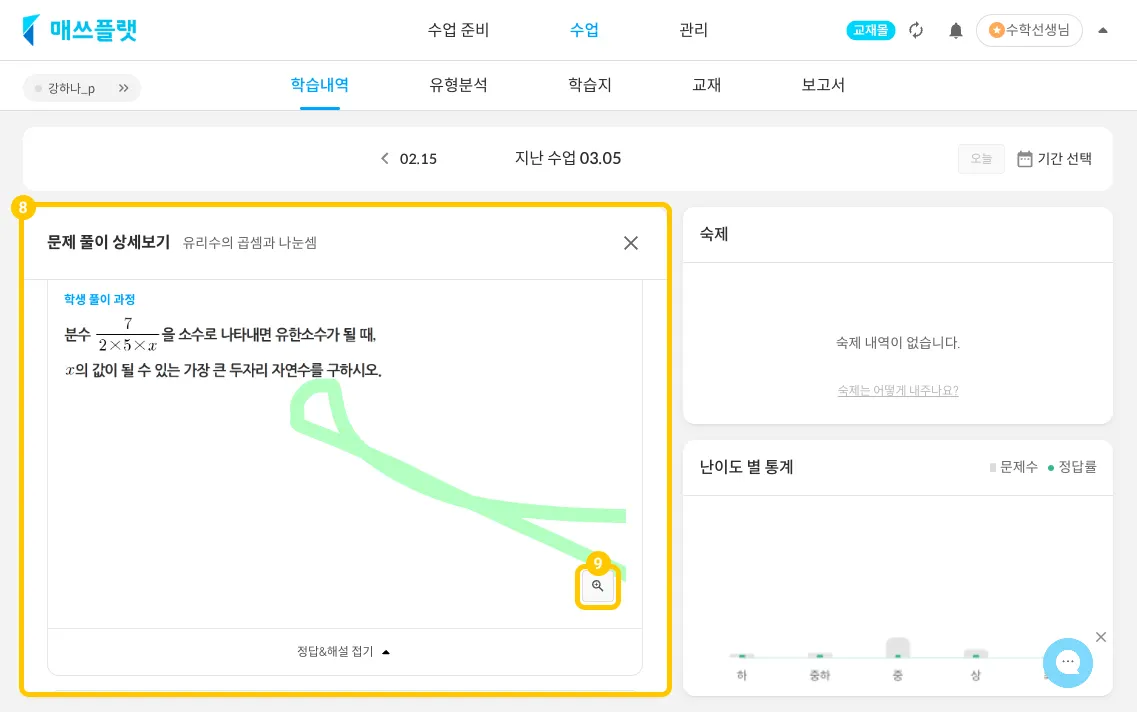Open the 관리 menu

(693, 30)
